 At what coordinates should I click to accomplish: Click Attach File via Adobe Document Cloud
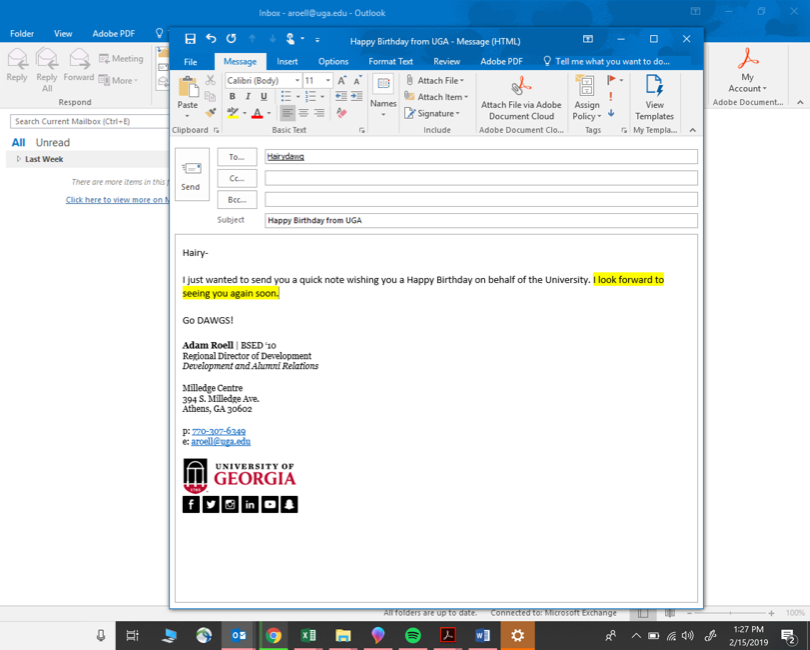click(x=521, y=98)
